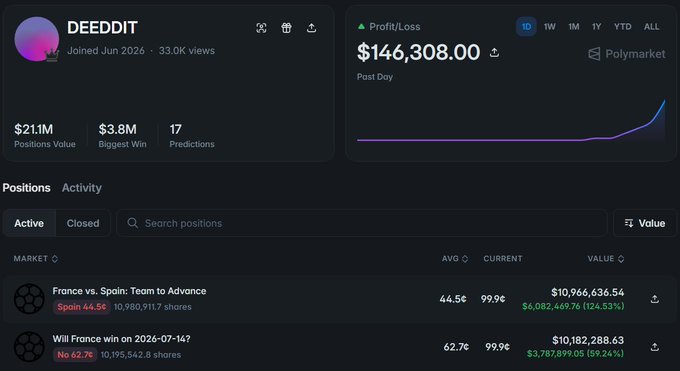The height and width of the screenshot is (371, 680).
Task: Click the $6,082,469.76 (124.53%) gain
Action: tap(573, 306)
